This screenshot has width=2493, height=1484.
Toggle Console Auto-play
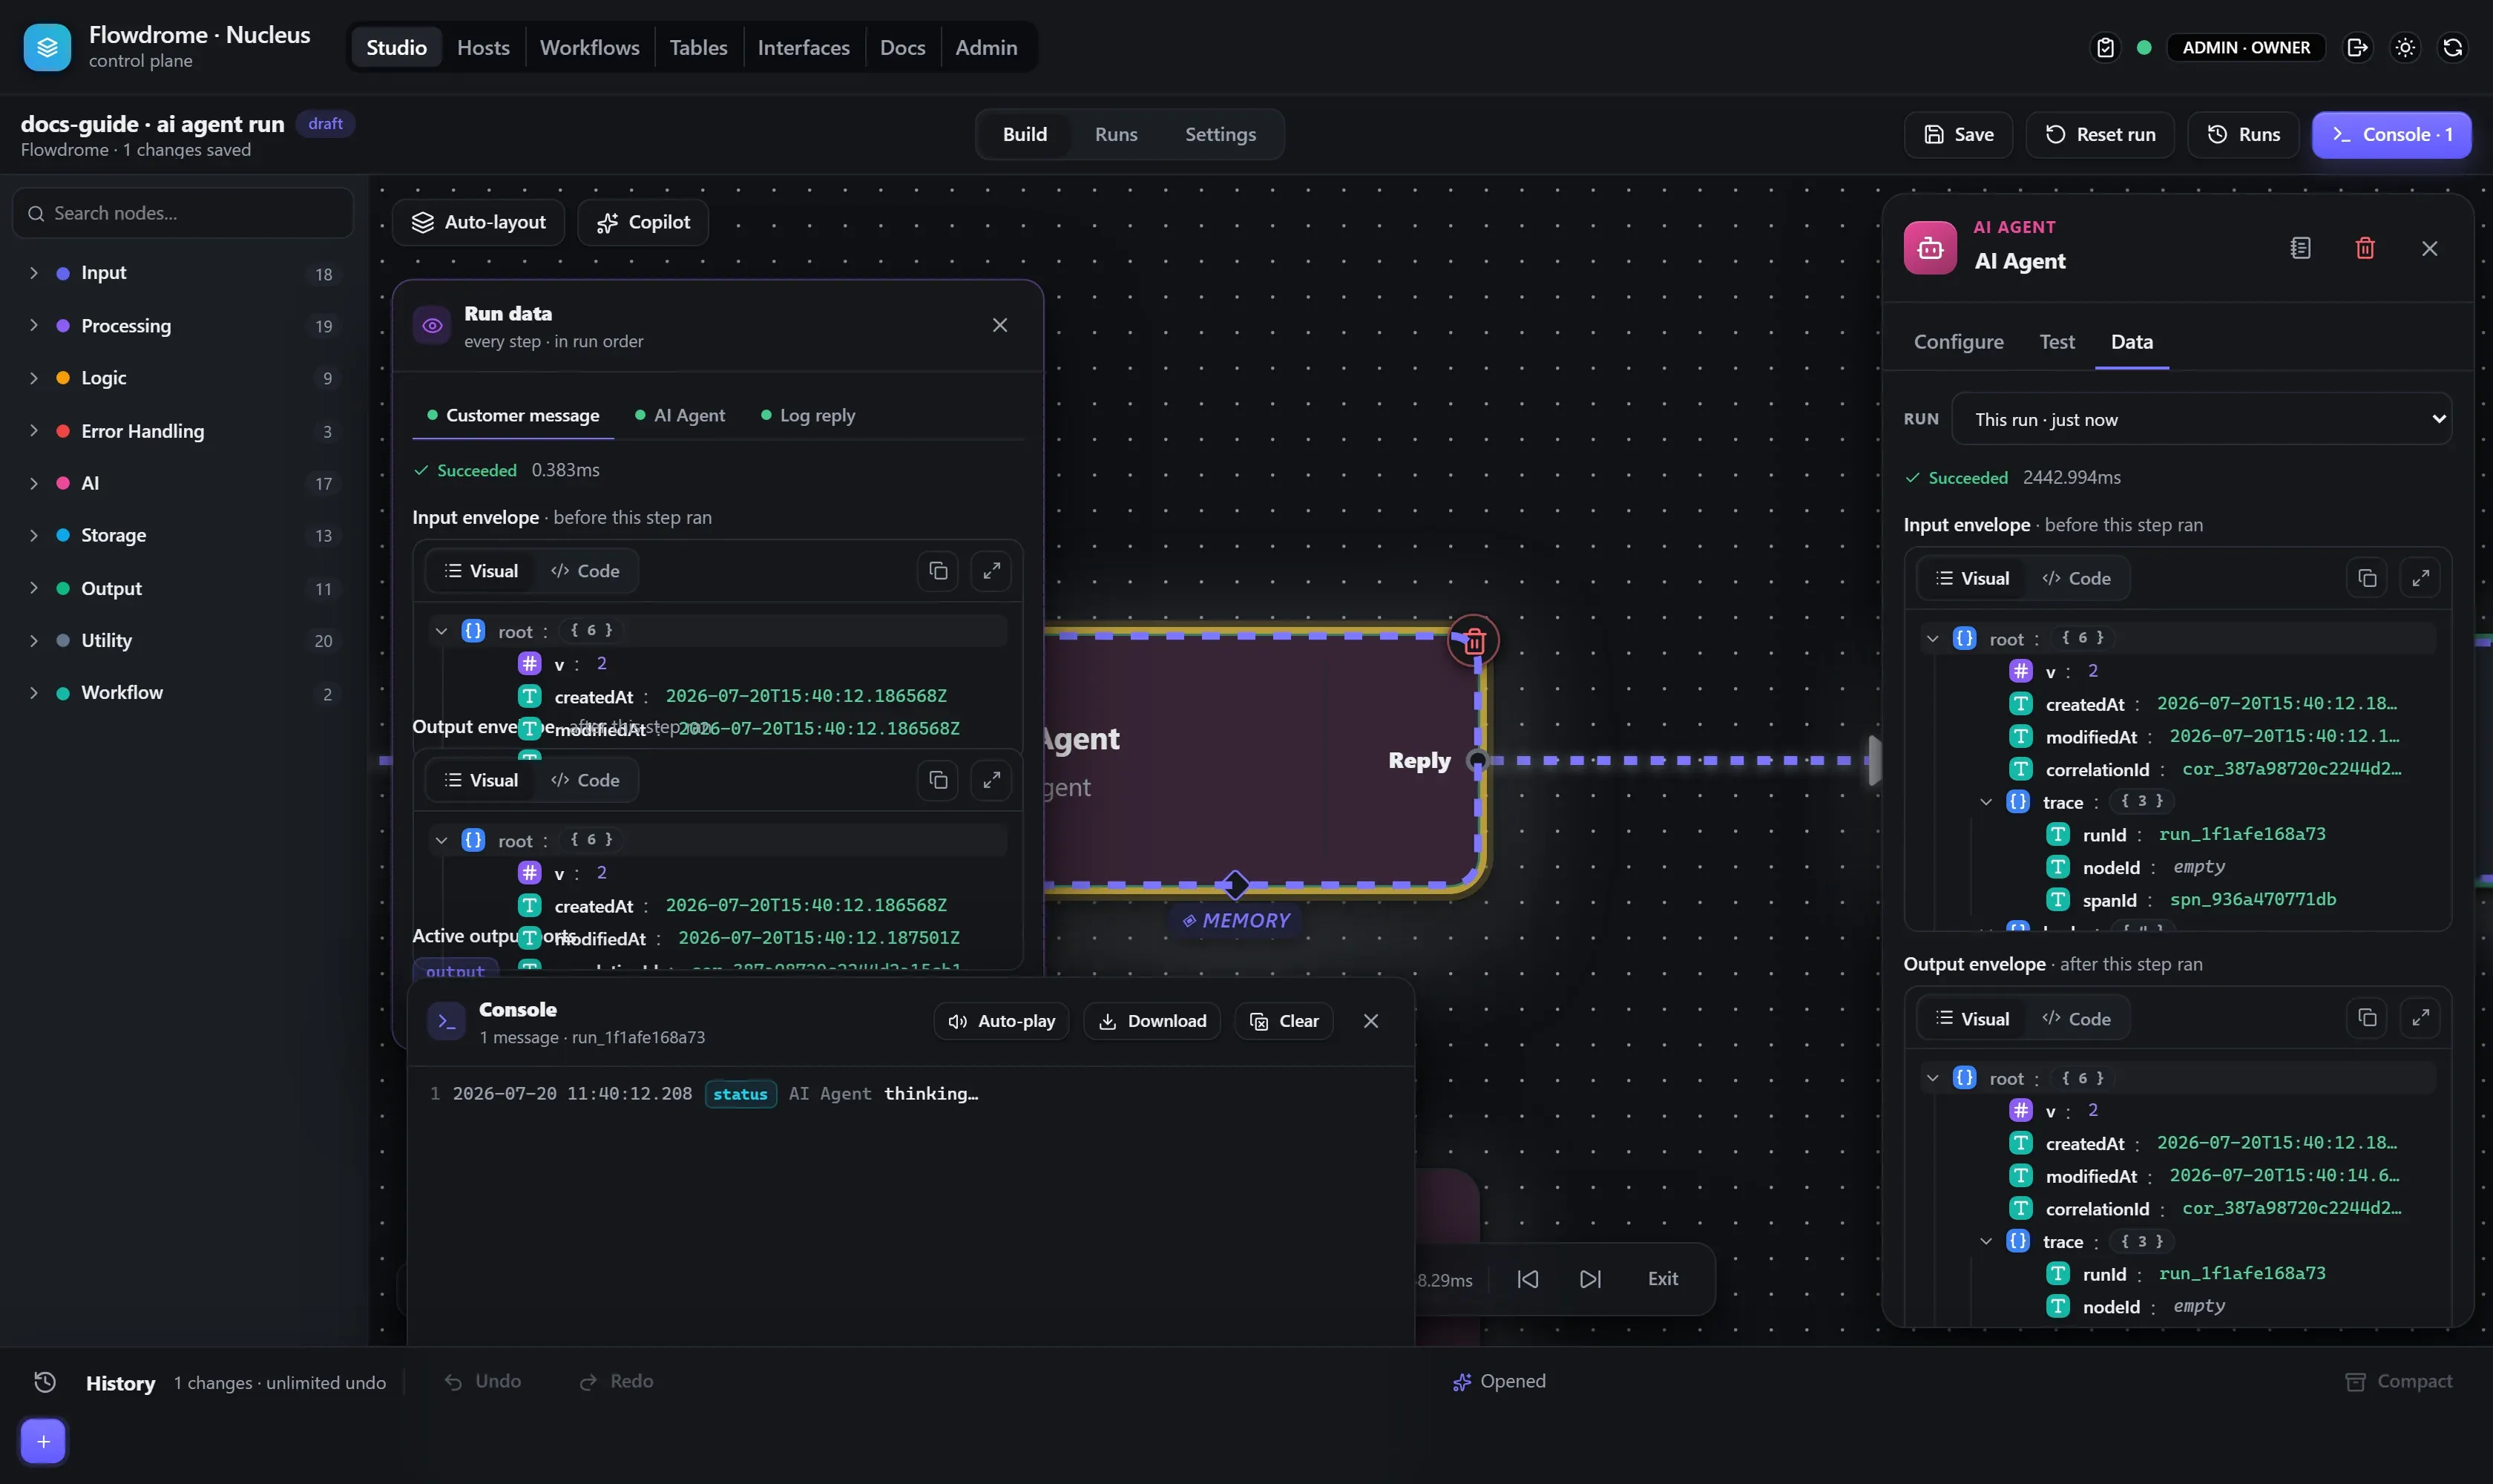click(x=1001, y=1021)
